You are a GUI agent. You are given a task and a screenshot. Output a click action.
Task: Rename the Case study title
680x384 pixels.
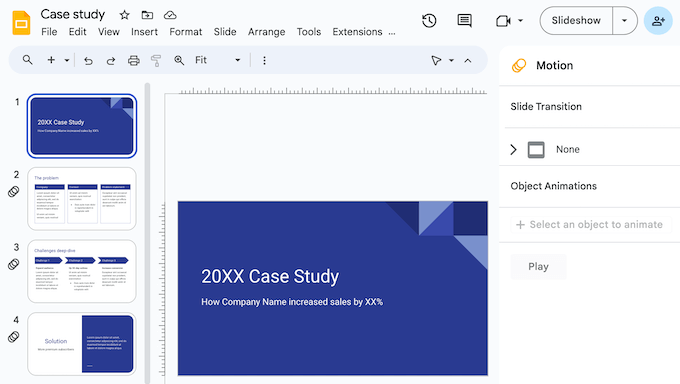(73, 14)
